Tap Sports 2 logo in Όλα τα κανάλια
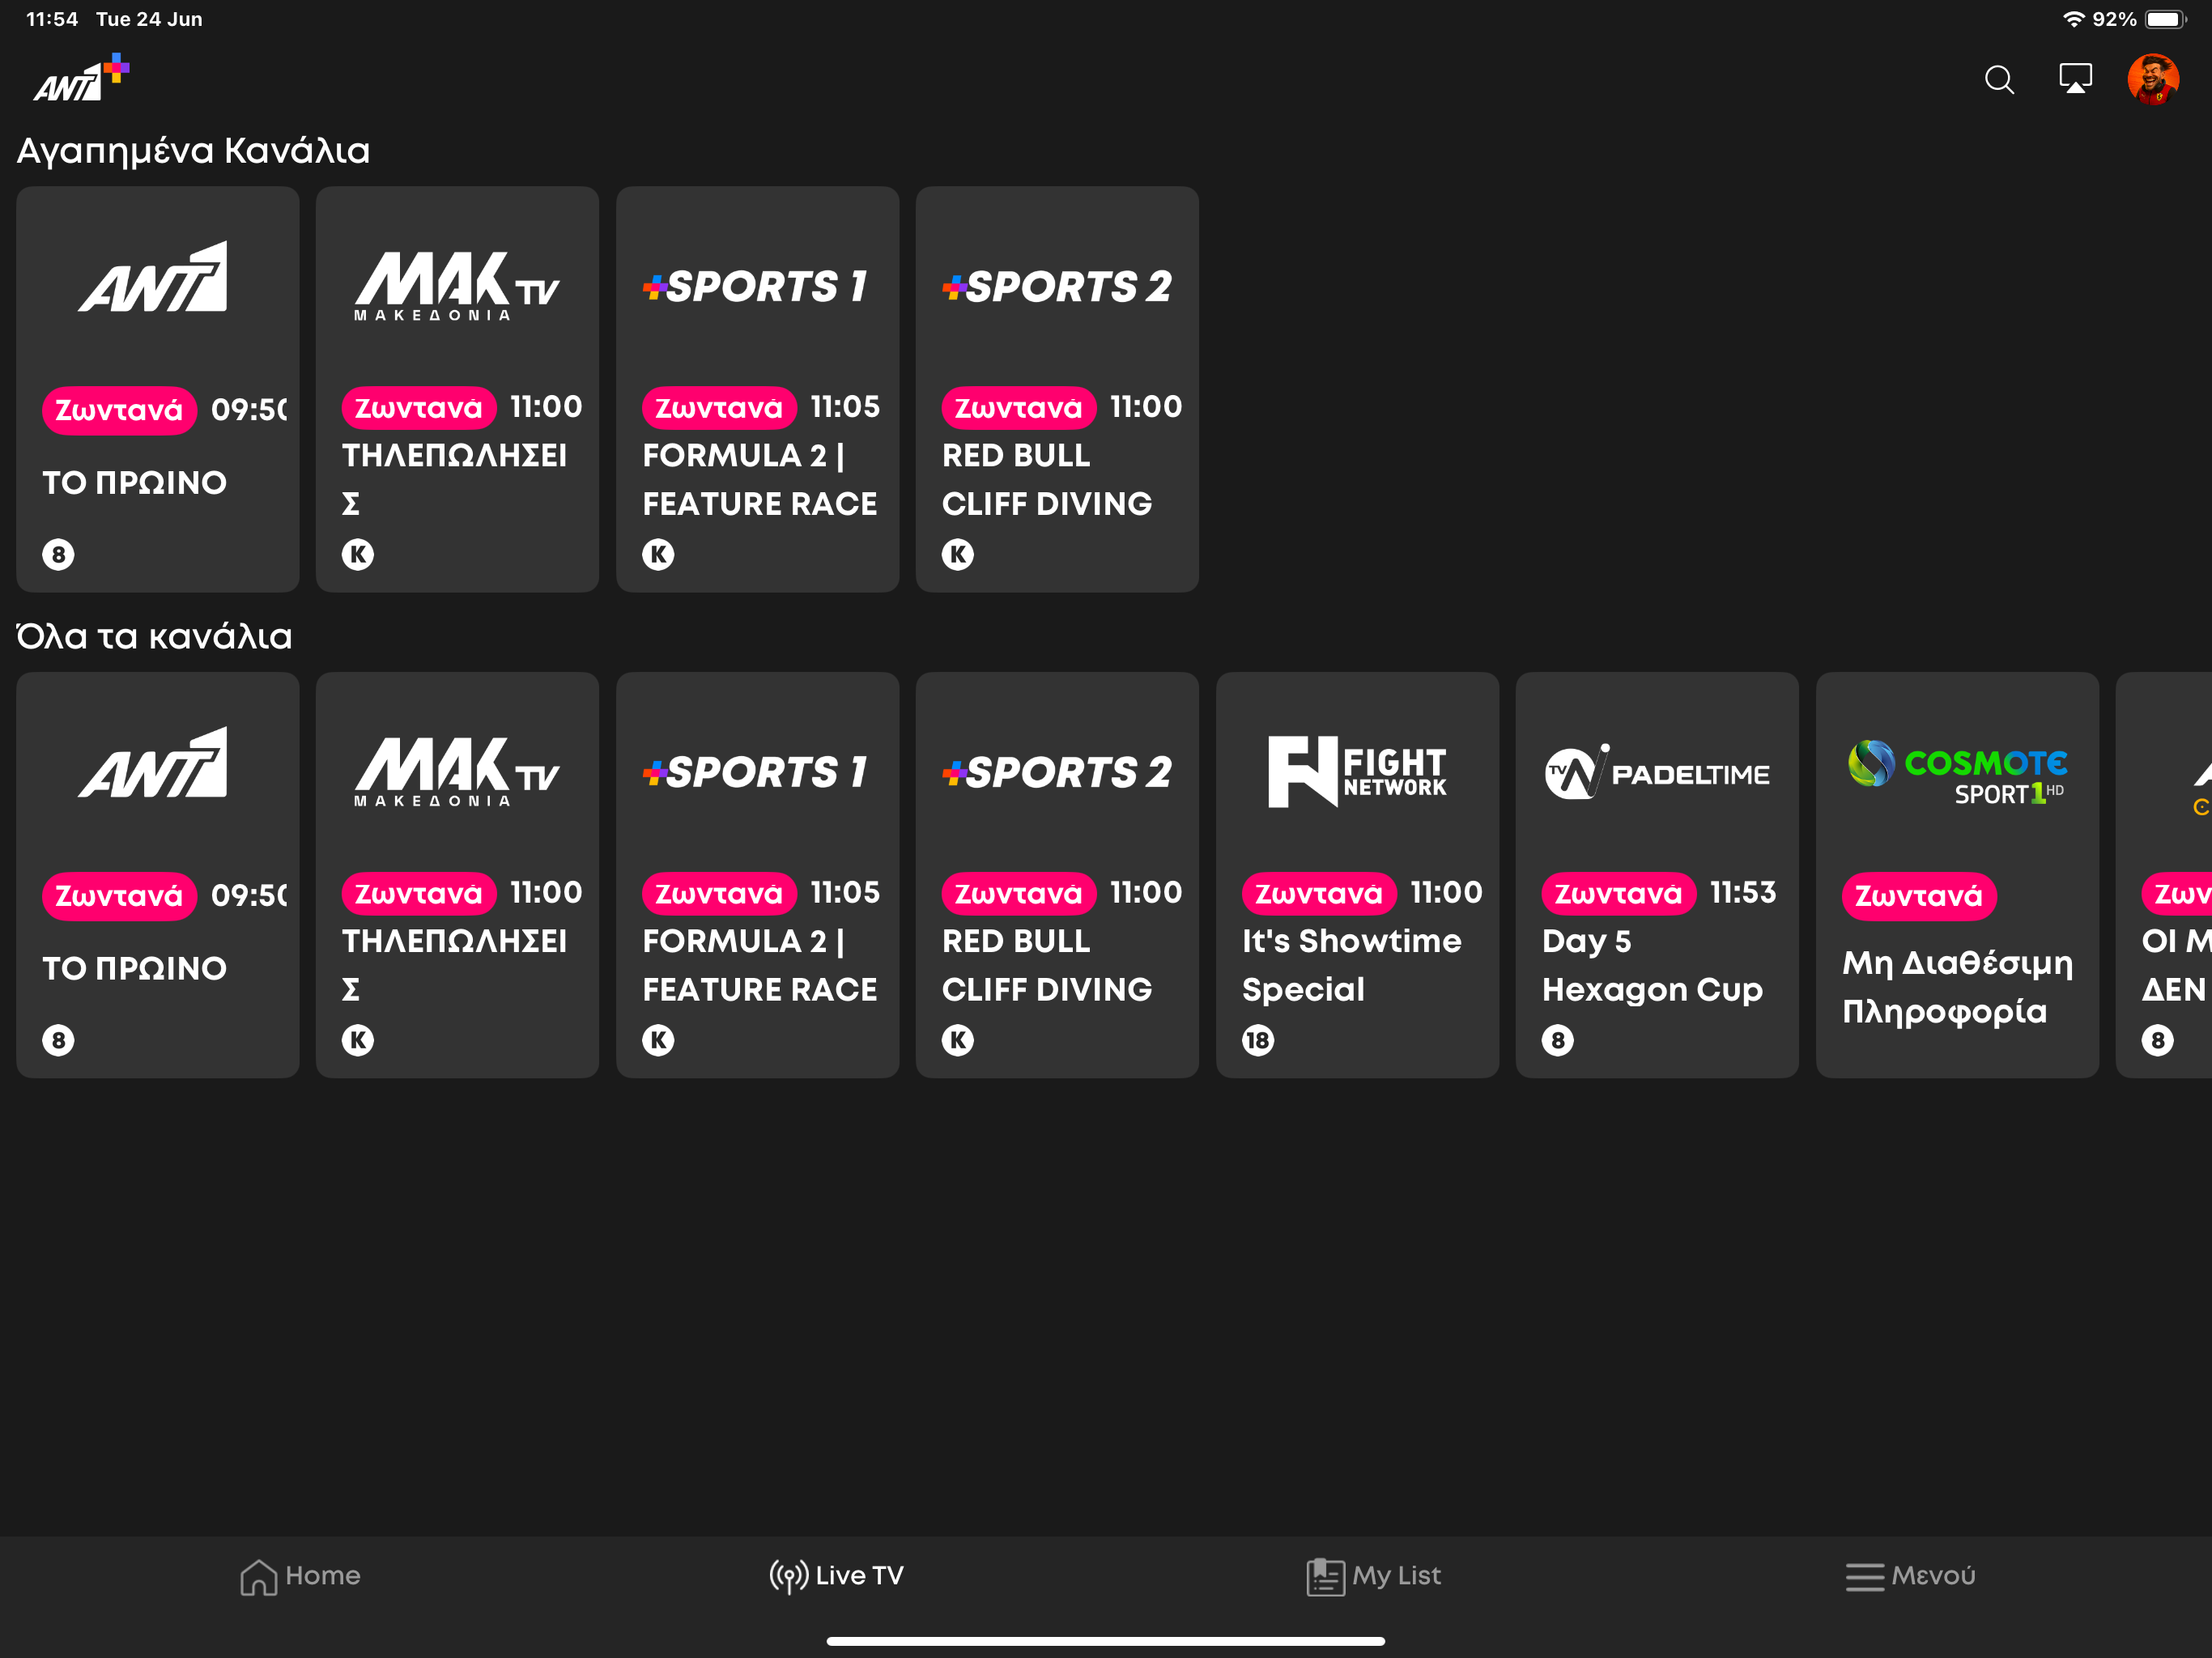The image size is (2212, 1658). [x=1056, y=773]
